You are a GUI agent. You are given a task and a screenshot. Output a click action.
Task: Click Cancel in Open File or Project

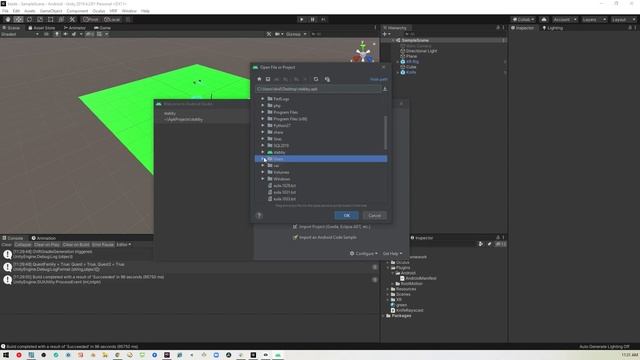pyautogui.click(x=374, y=216)
